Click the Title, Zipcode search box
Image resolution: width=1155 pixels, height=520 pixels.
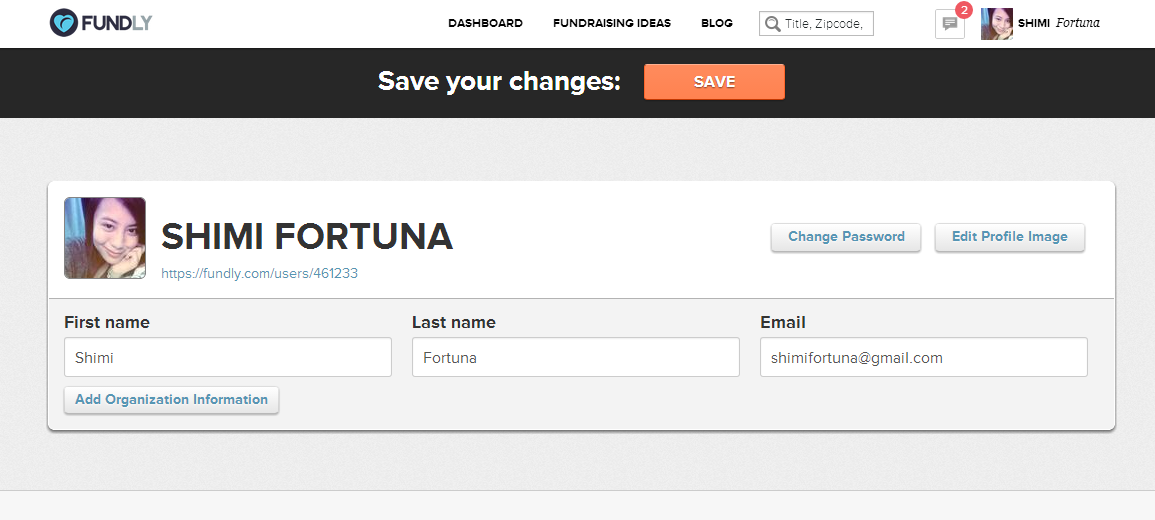point(816,24)
